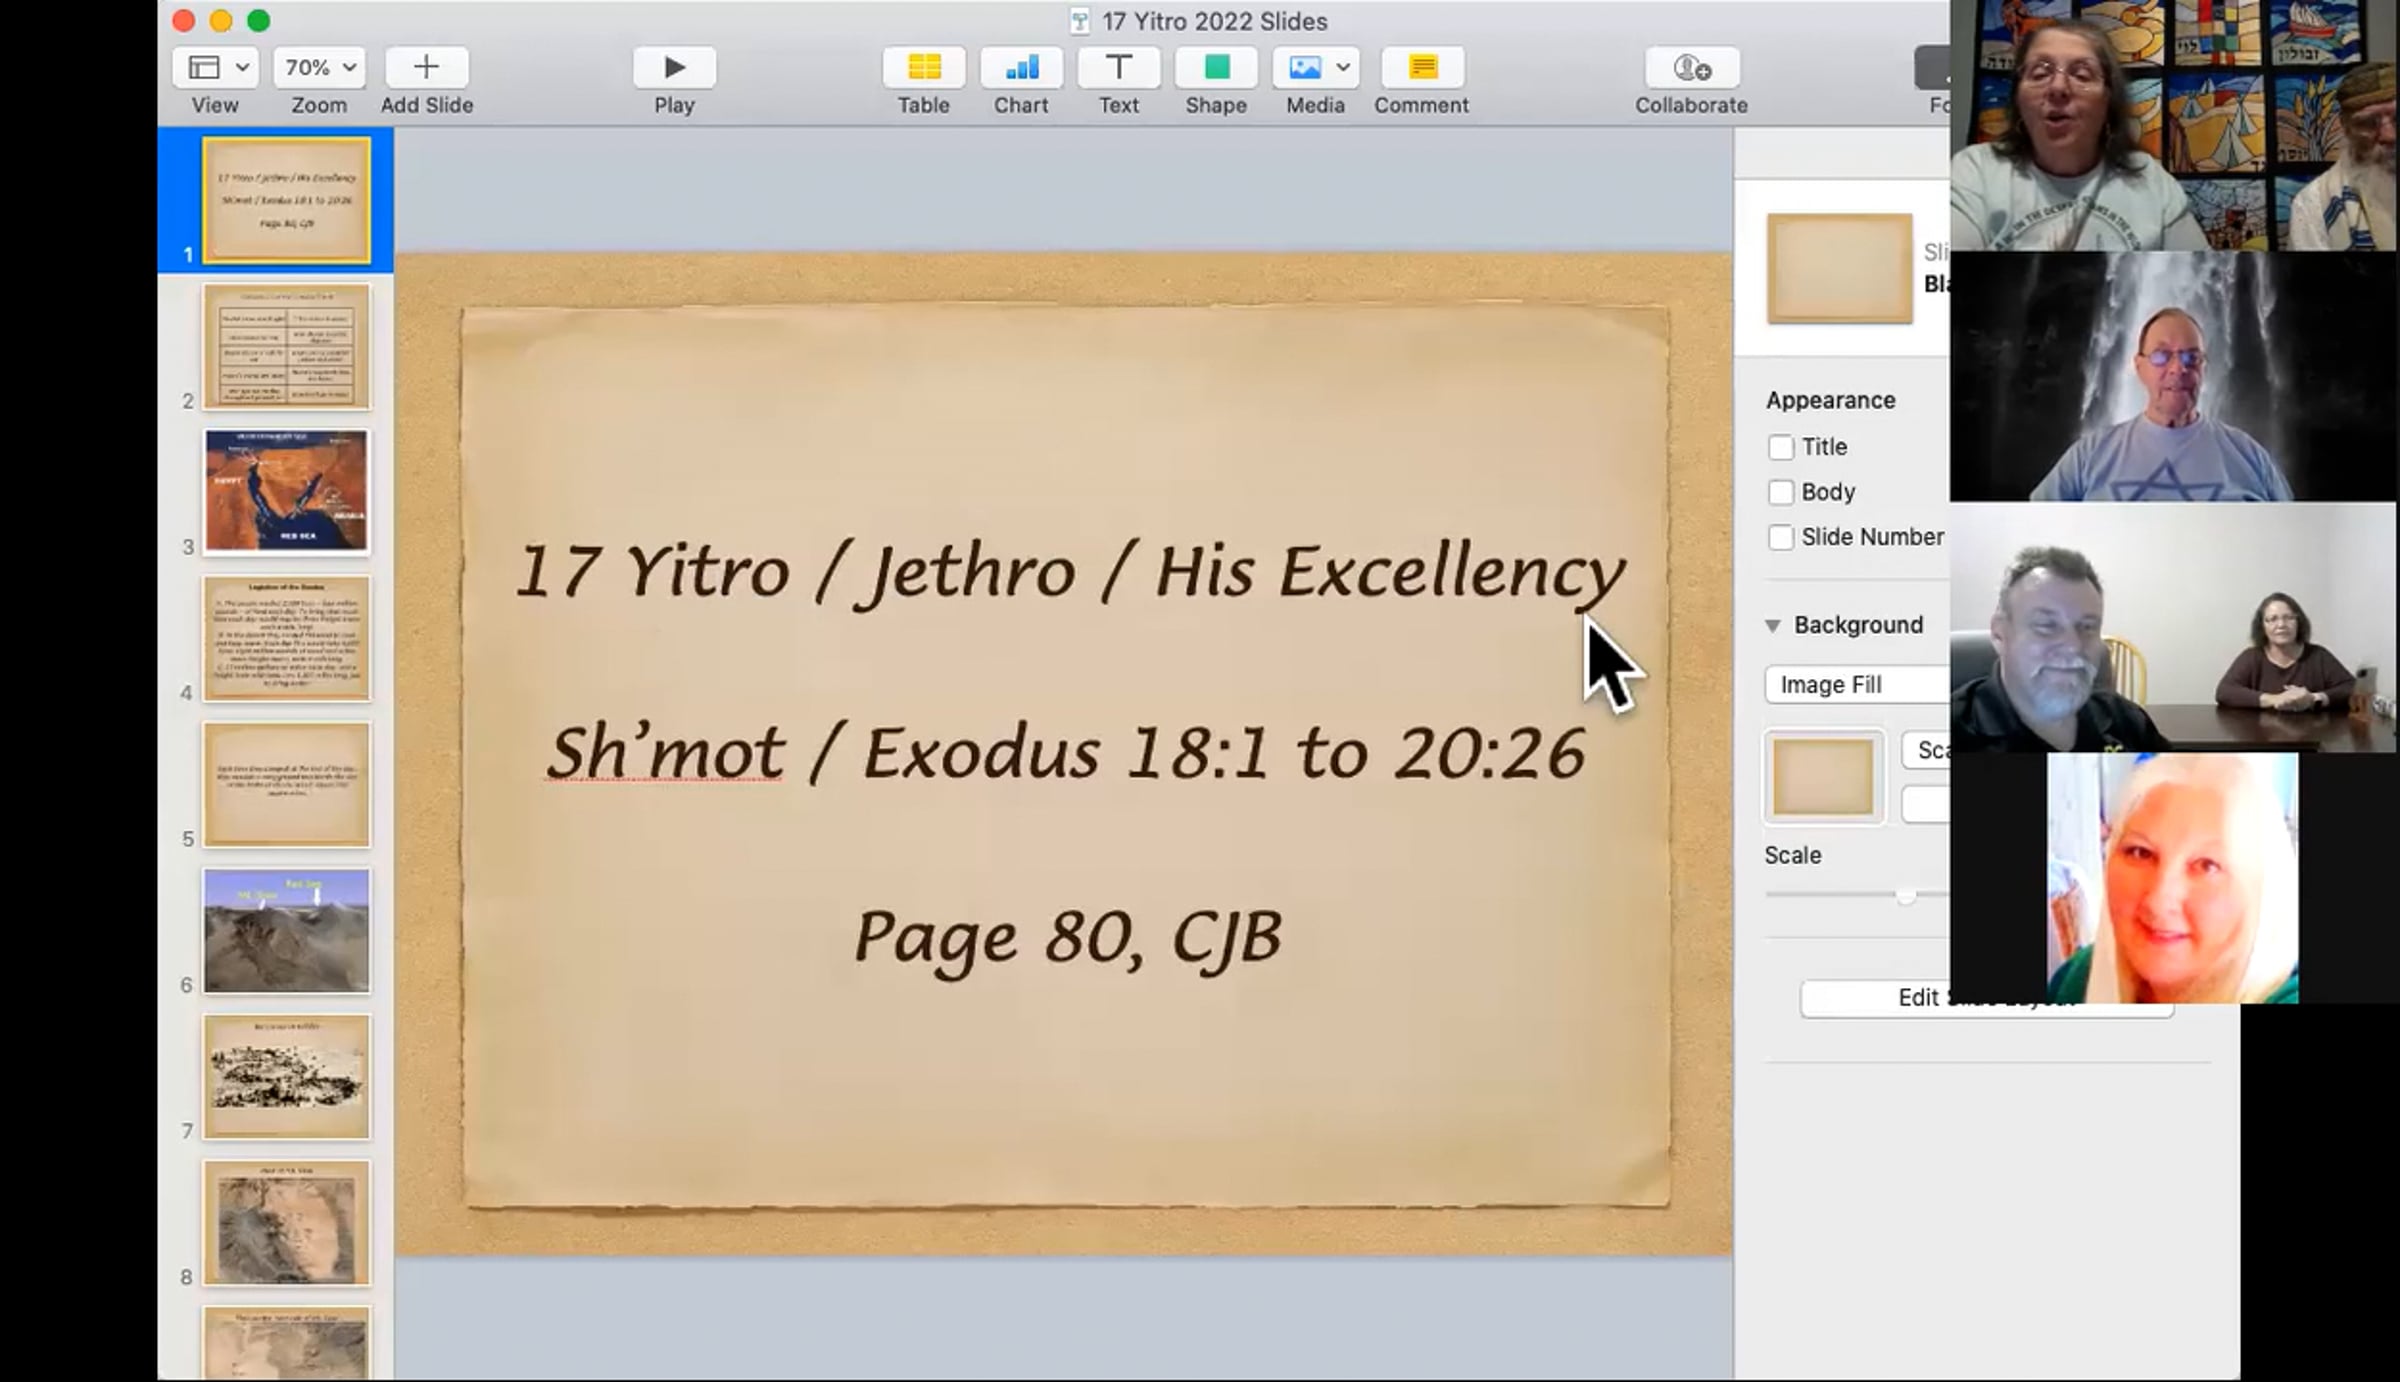Click the Add Slide plus icon
Screen dimensions: 2400x1382
pyautogui.click(x=426, y=67)
